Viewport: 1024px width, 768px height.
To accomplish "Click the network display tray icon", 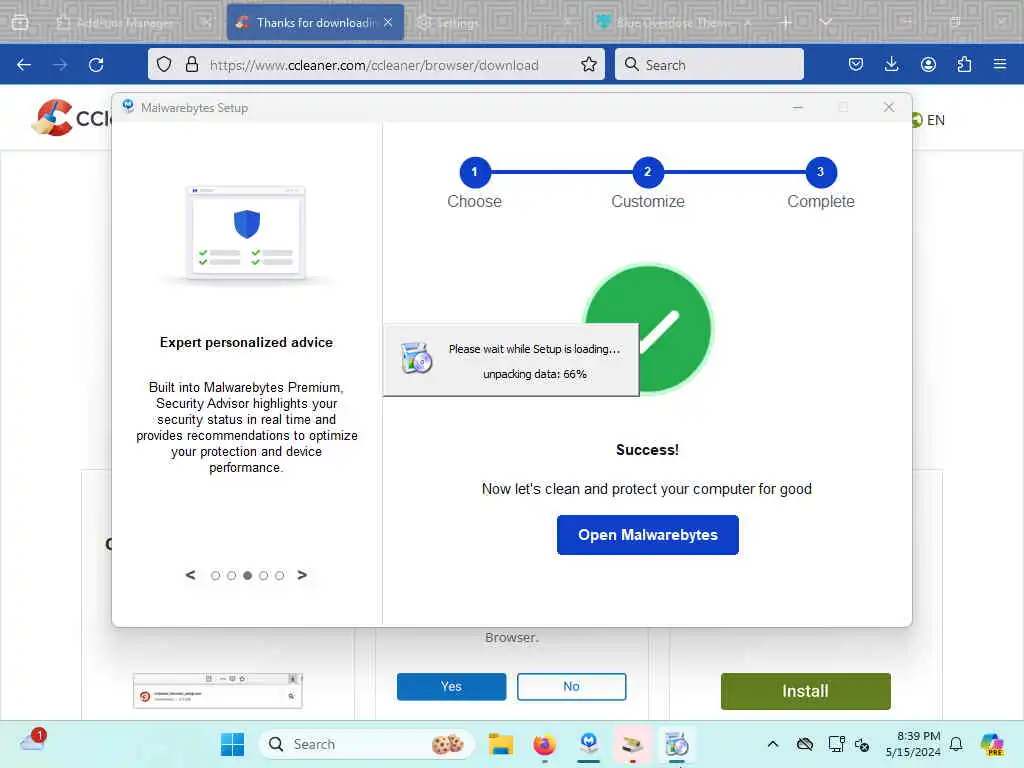I will (x=836, y=744).
